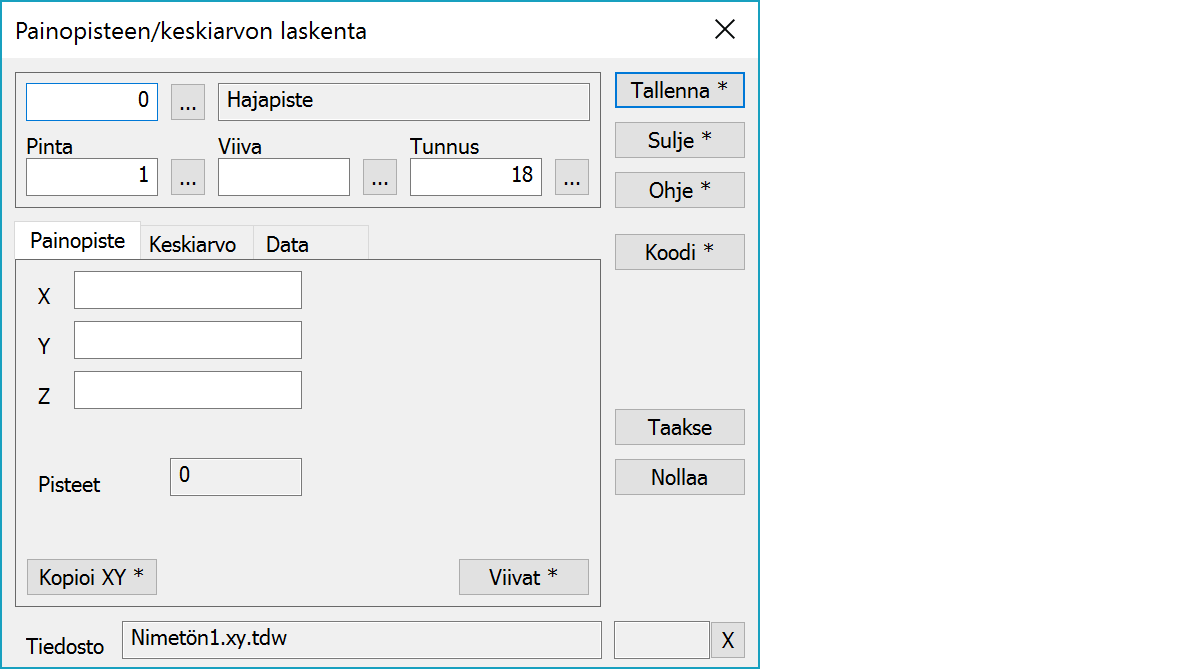Select the Painopiste tab
This screenshot has height=669, width=1200.
point(78,241)
